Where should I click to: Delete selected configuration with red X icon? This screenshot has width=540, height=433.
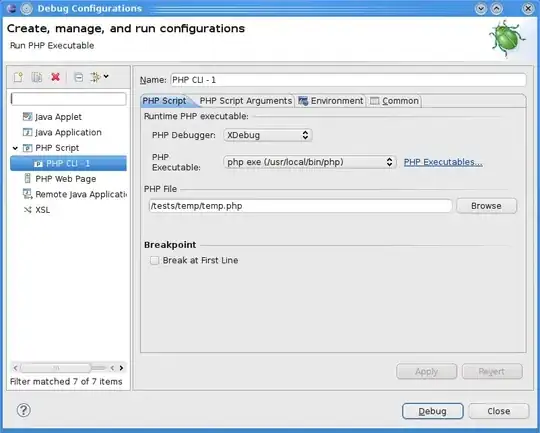[55, 77]
